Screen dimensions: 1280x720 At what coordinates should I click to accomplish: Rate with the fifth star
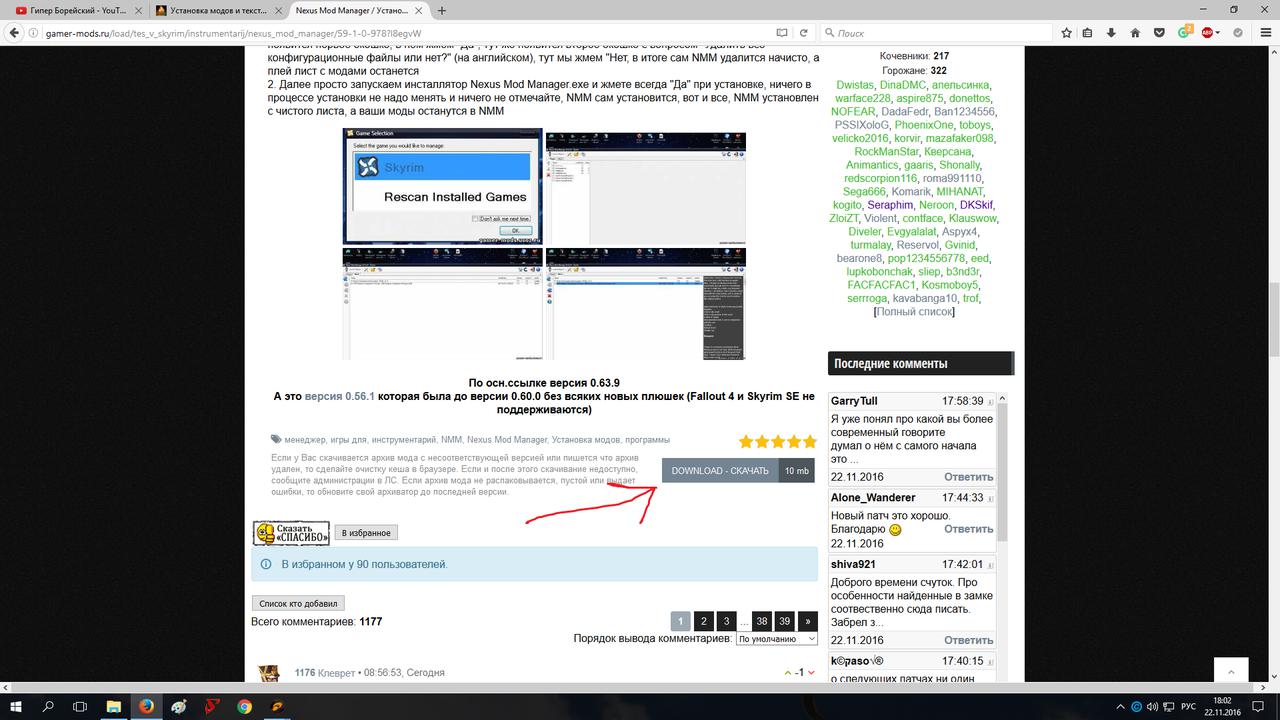pos(809,441)
